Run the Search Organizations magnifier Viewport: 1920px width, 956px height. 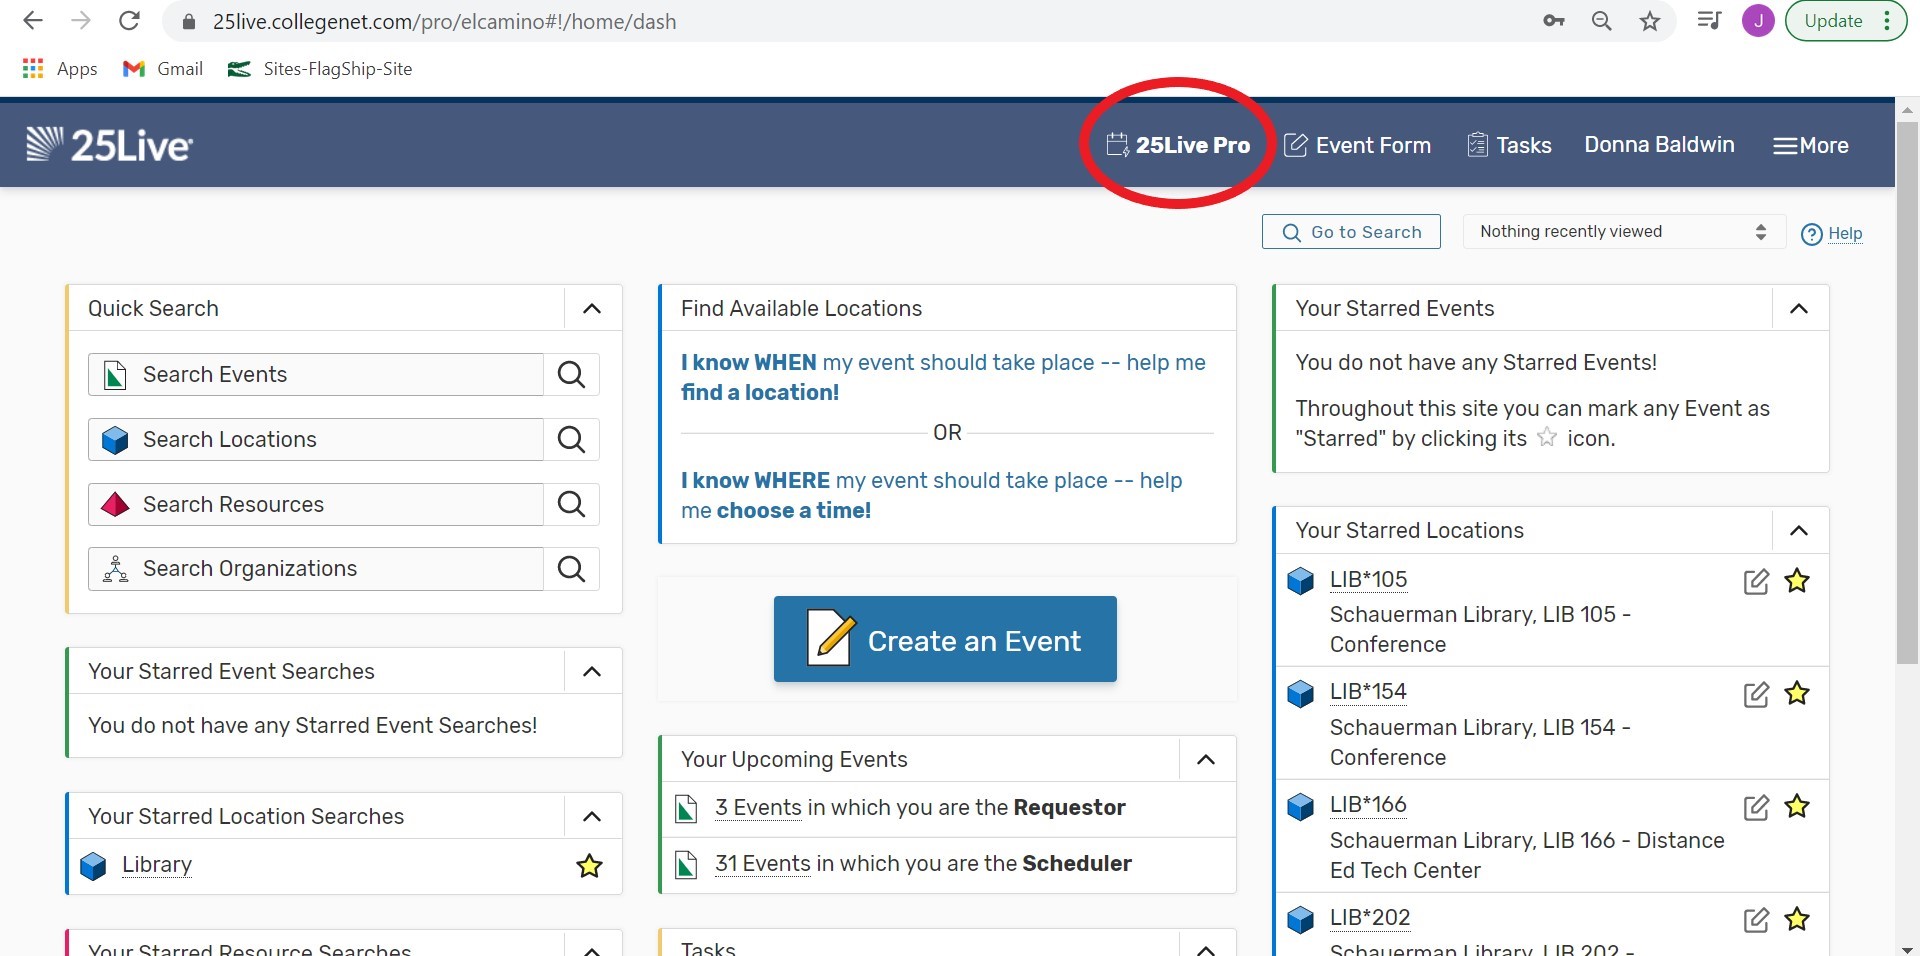pos(572,568)
